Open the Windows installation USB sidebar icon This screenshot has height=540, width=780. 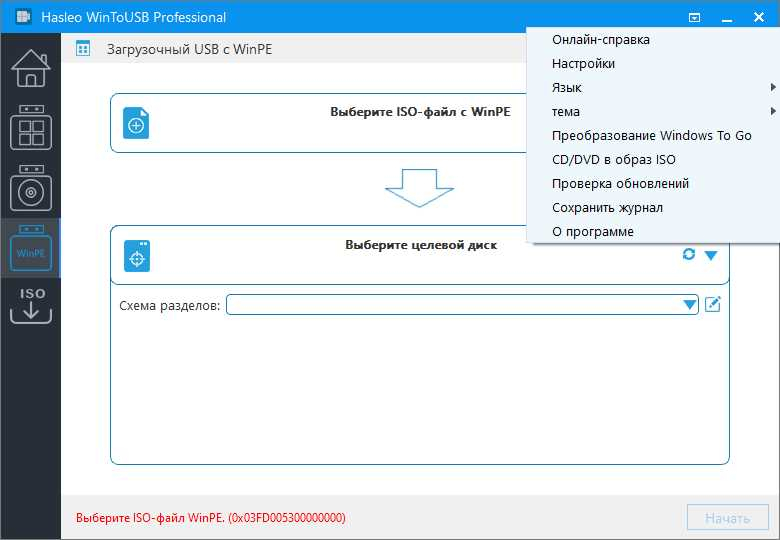pyautogui.click(x=31, y=188)
